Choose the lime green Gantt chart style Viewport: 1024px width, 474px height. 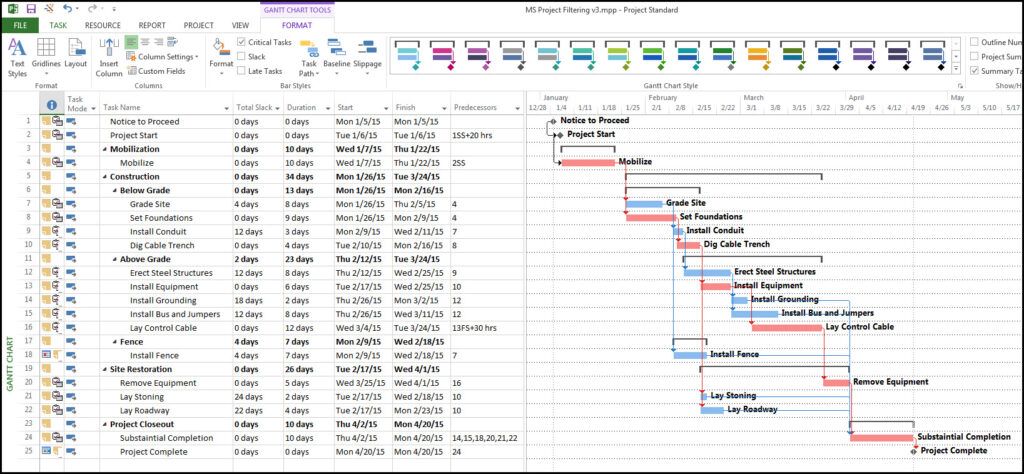618,54
